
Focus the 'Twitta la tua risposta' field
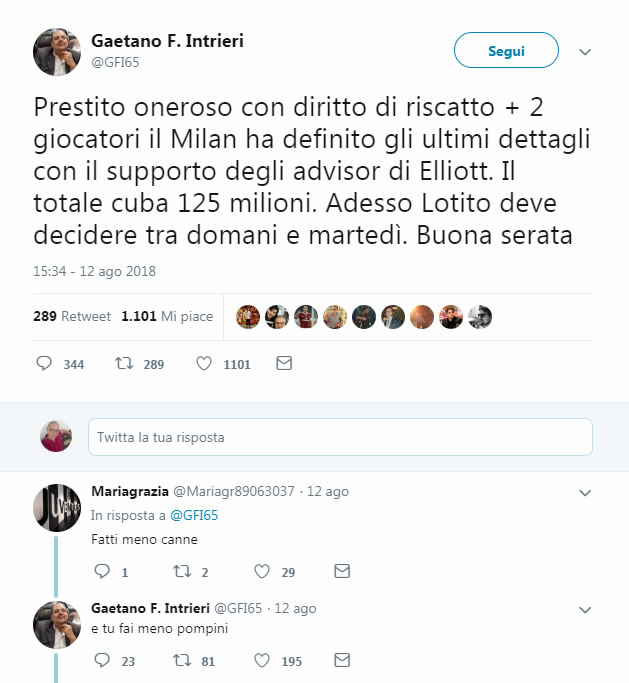pos(340,437)
